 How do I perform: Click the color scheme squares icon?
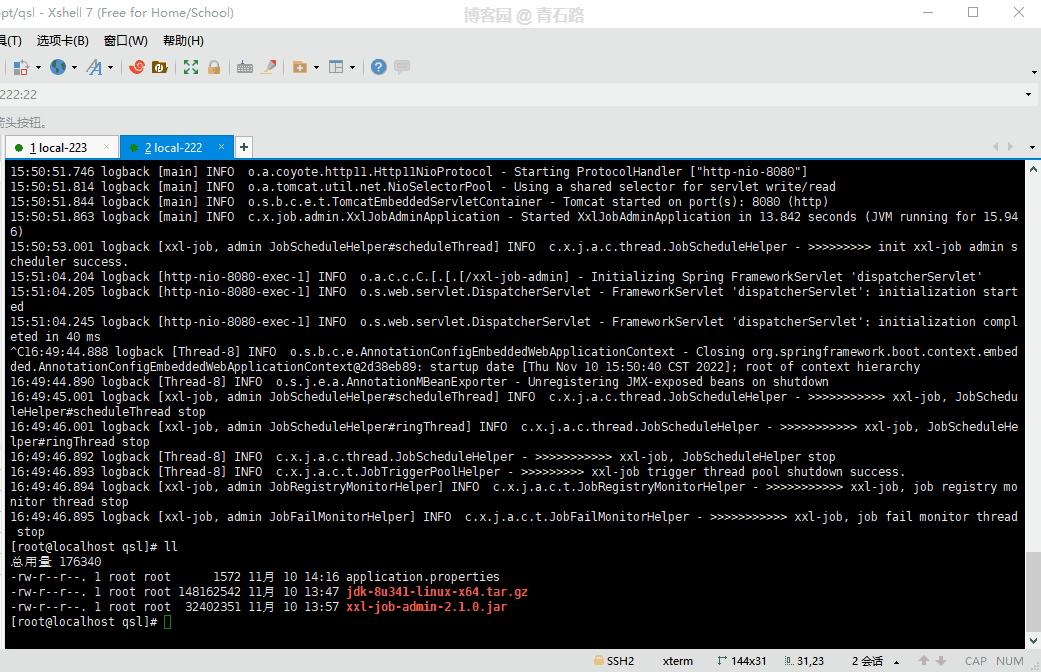(x=21, y=67)
